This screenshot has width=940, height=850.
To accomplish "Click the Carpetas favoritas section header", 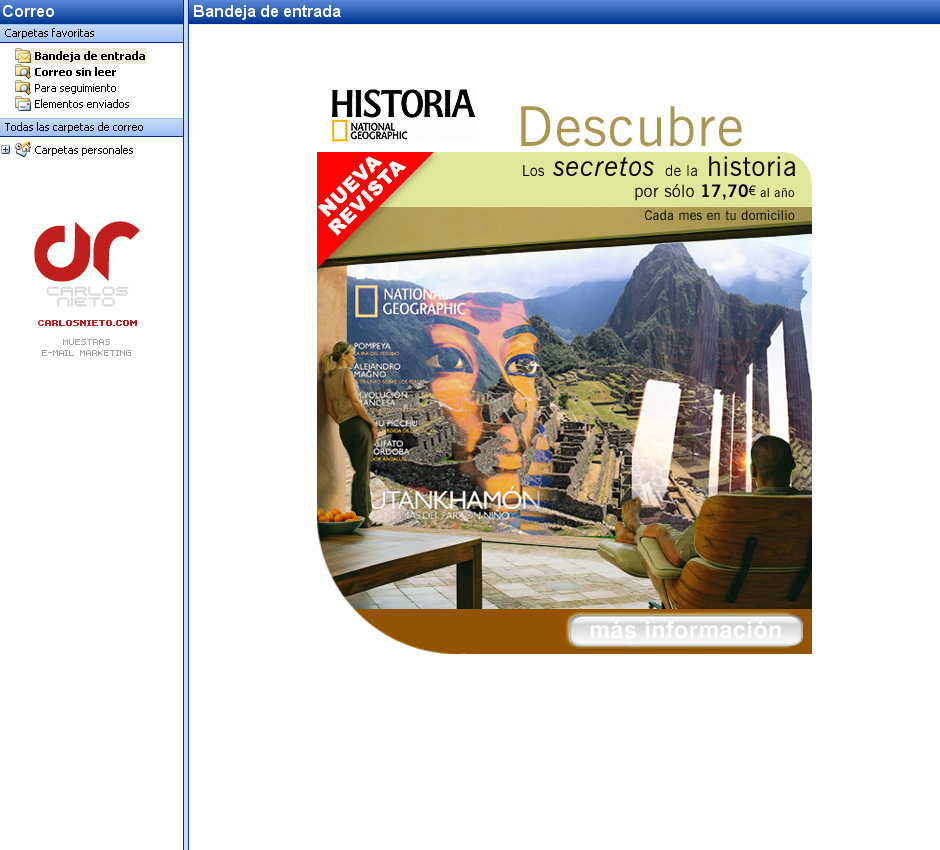I will (92, 33).
